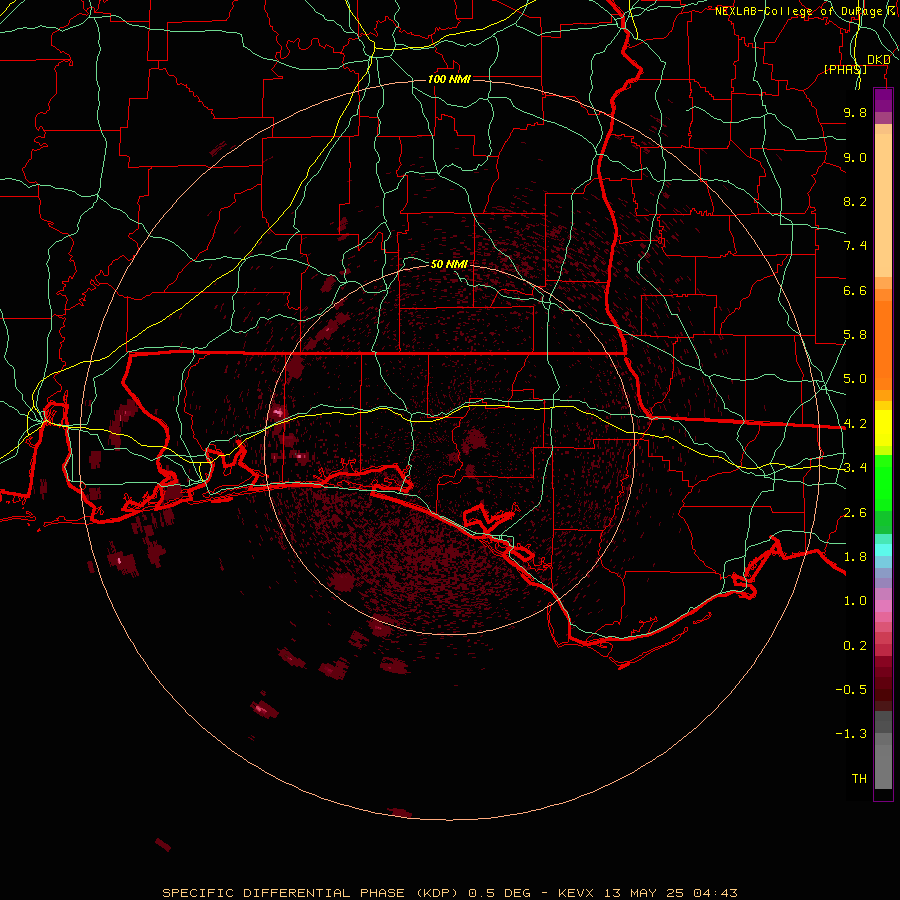Screen dimensions: 900x900
Task: Click the 2.6 value on the color scale
Action: pos(855,513)
